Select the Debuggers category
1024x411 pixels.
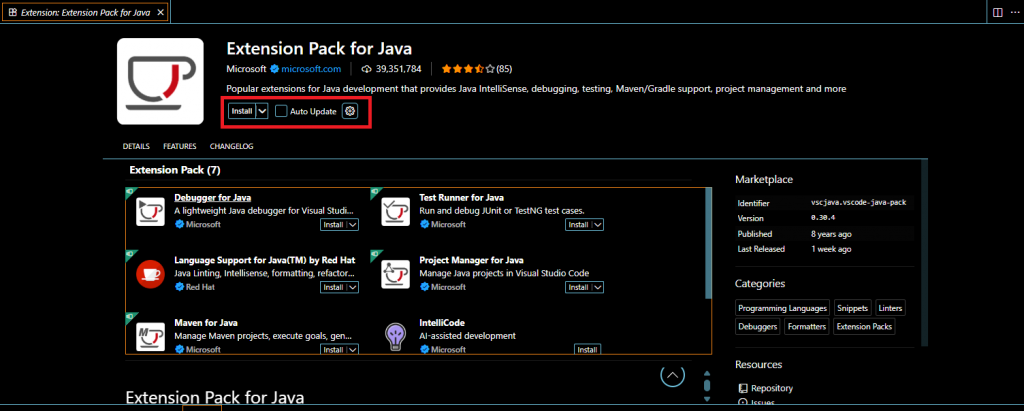(758, 327)
